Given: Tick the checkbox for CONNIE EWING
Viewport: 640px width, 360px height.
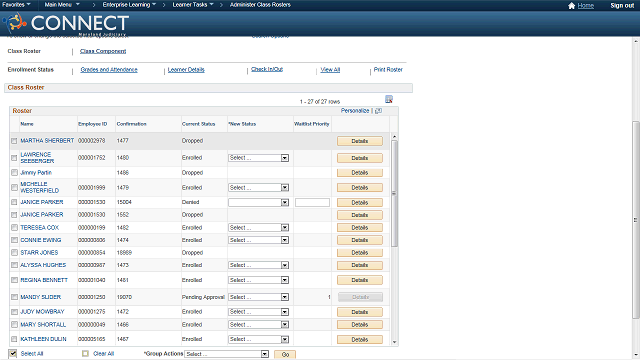Looking at the screenshot, I should 14,240.
